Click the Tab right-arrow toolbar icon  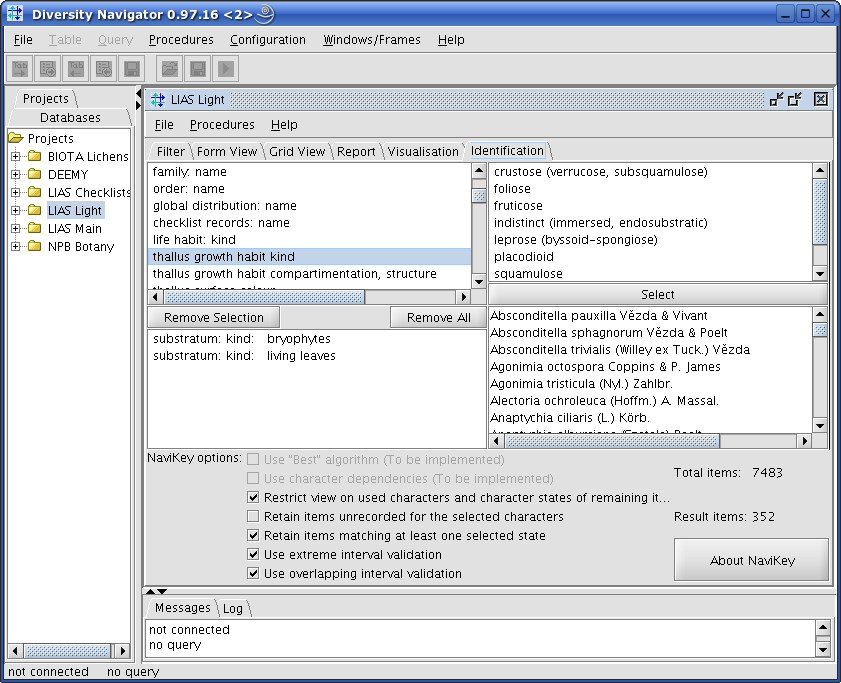coord(20,69)
